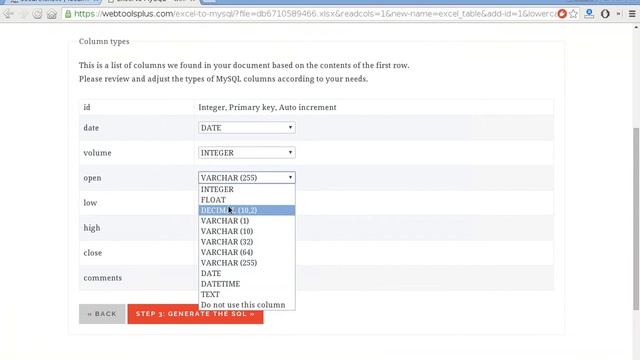
Task: Open the date column type dropdown
Action: [247, 128]
